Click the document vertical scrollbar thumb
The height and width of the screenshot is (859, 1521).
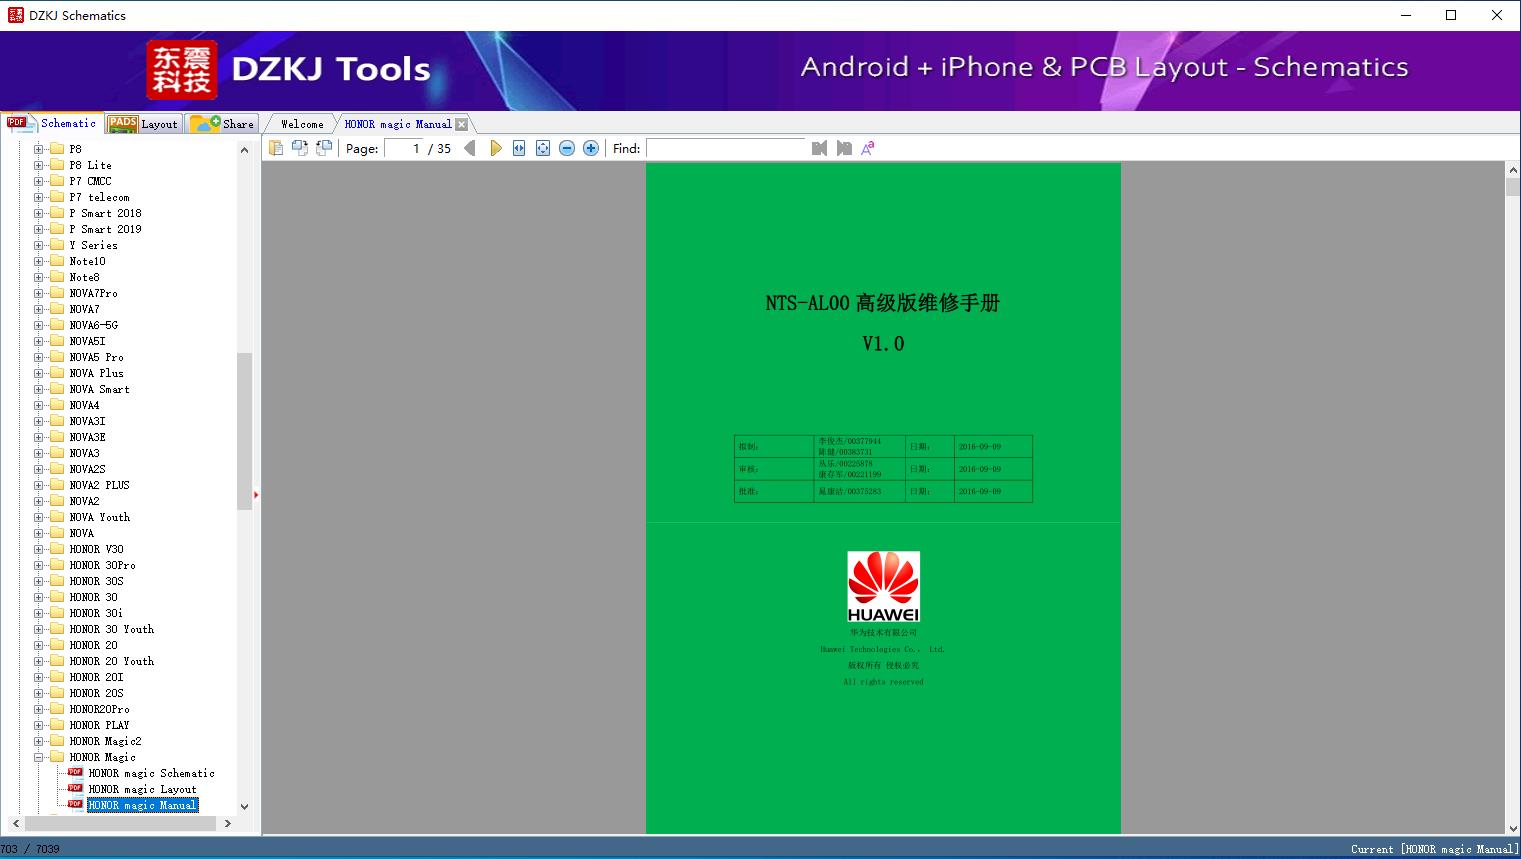(x=1513, y=187)
